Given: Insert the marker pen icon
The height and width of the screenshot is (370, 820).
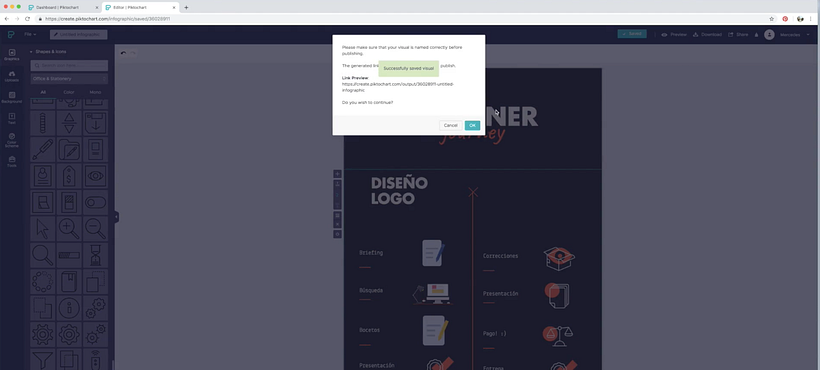Looking at the screenshot, I should click(x=43, y=149).
